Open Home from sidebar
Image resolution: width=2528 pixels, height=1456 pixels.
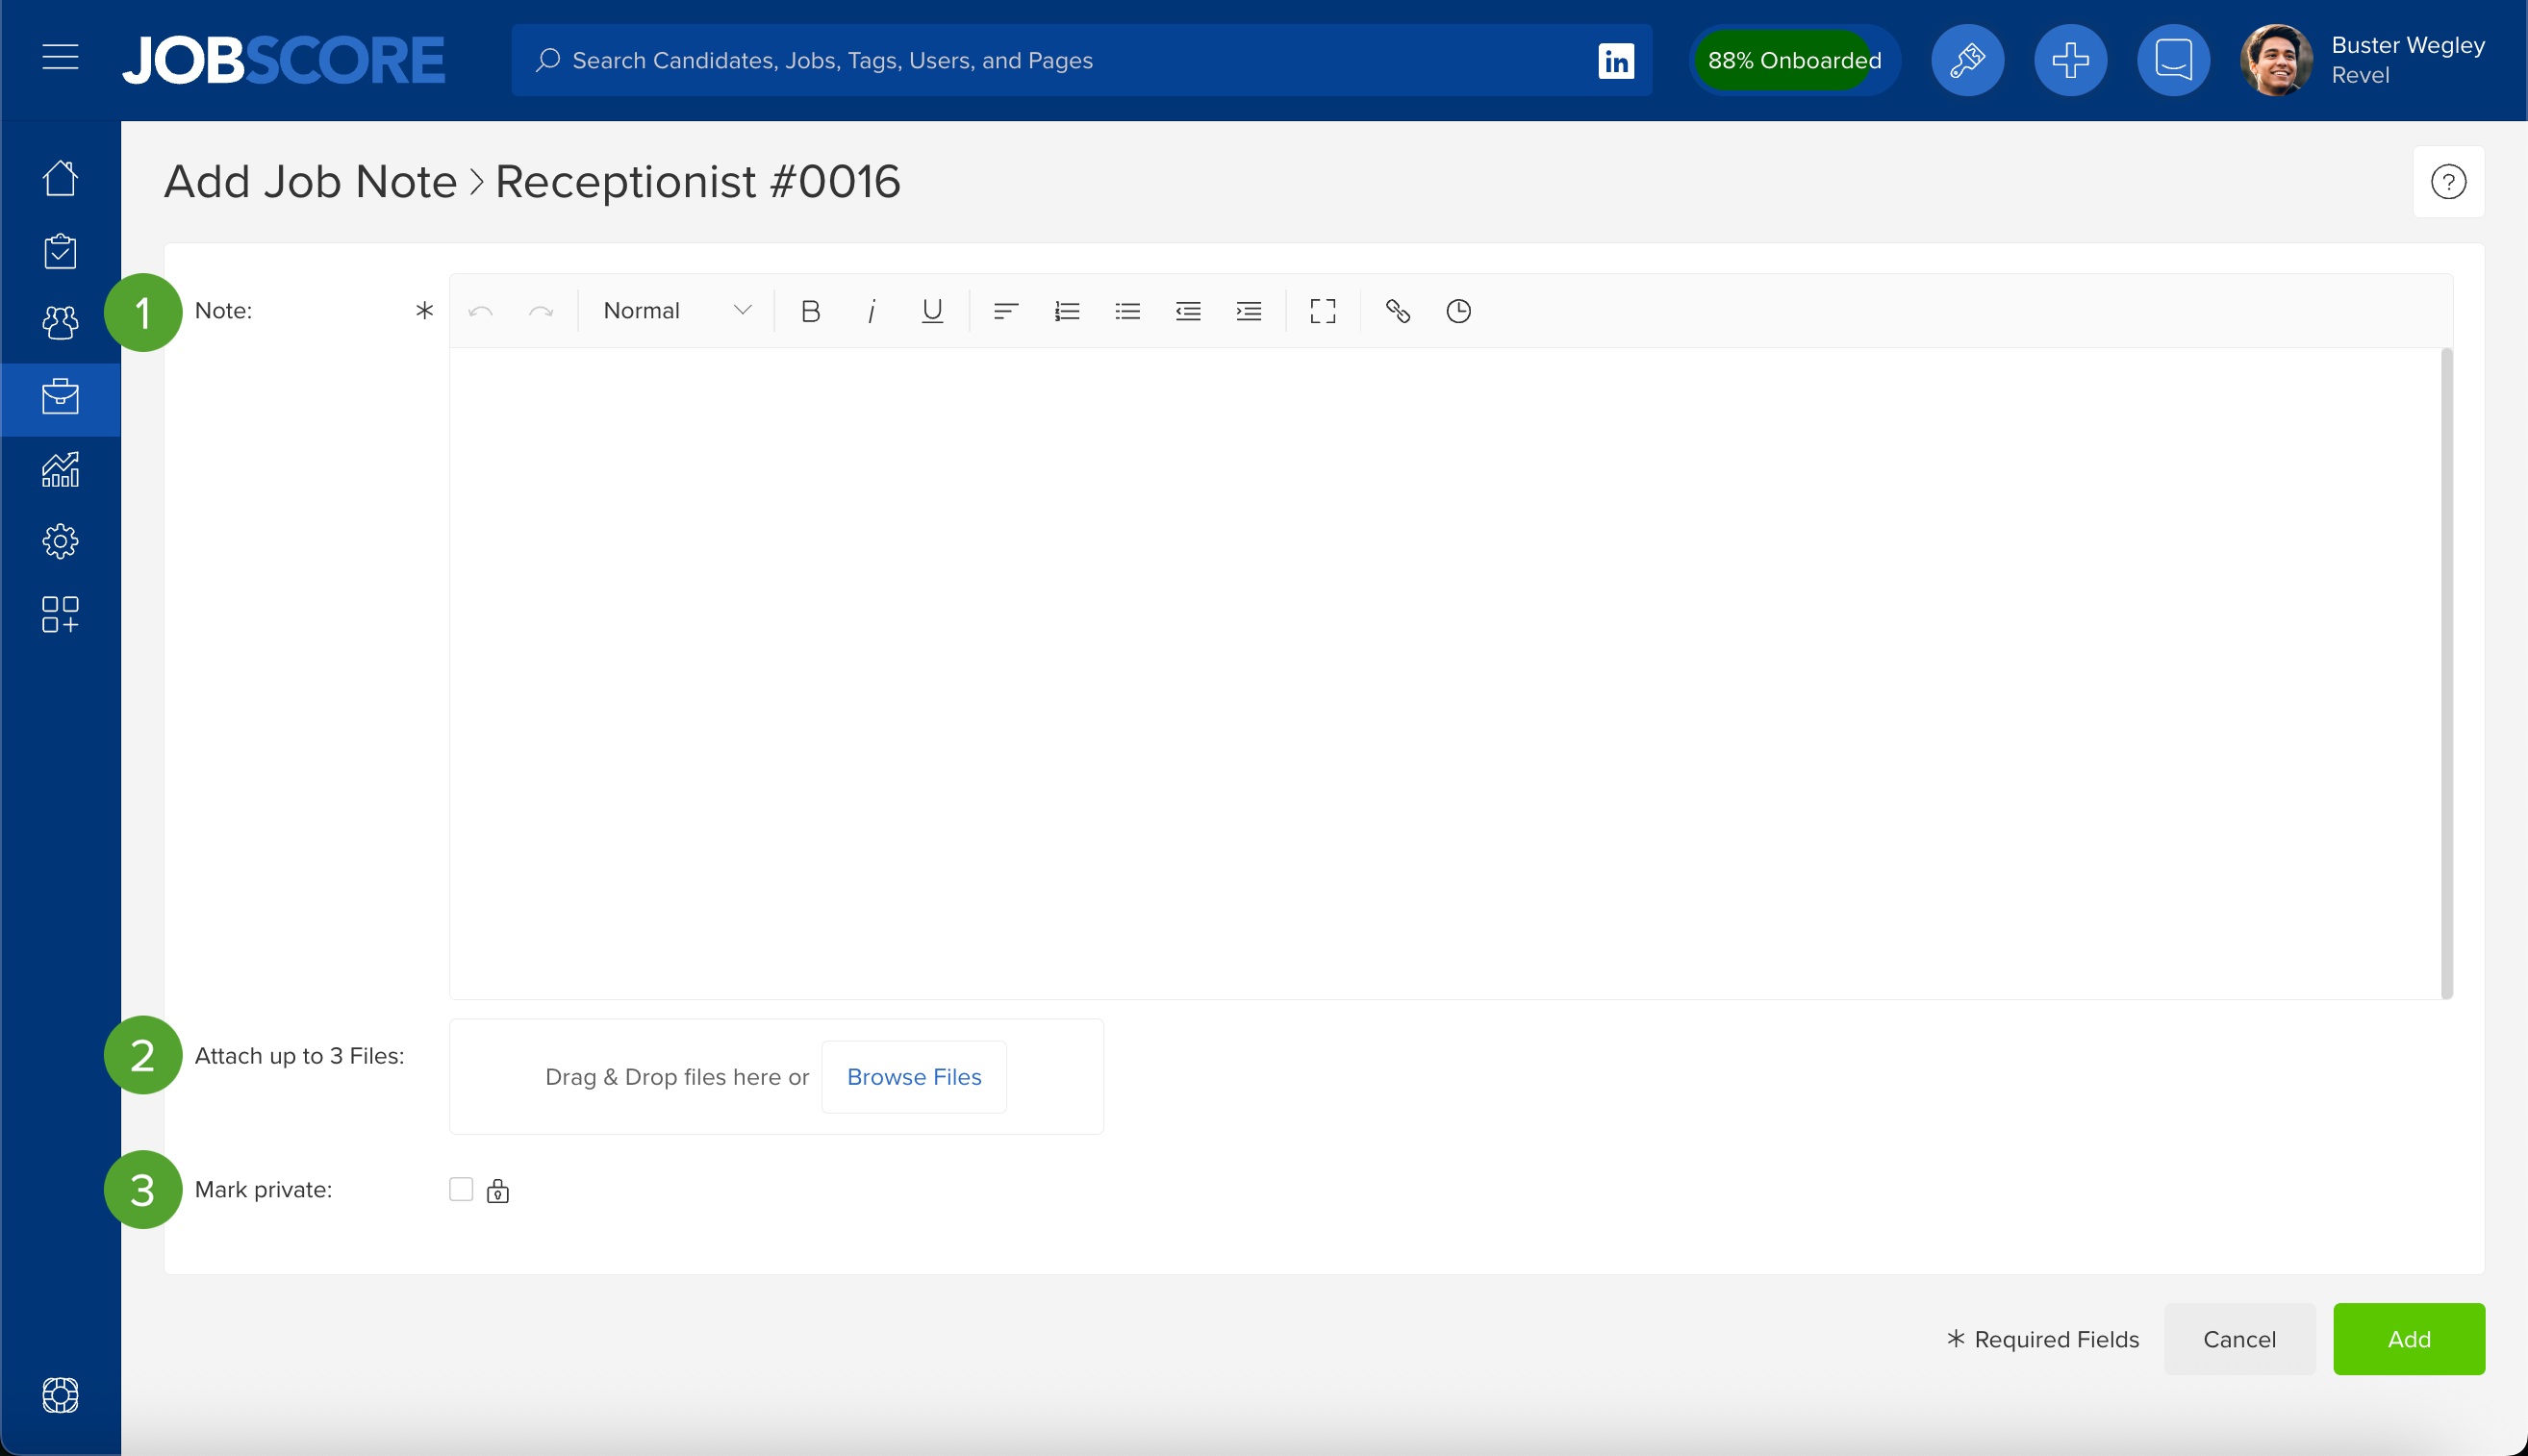click(x=60, y=179)
